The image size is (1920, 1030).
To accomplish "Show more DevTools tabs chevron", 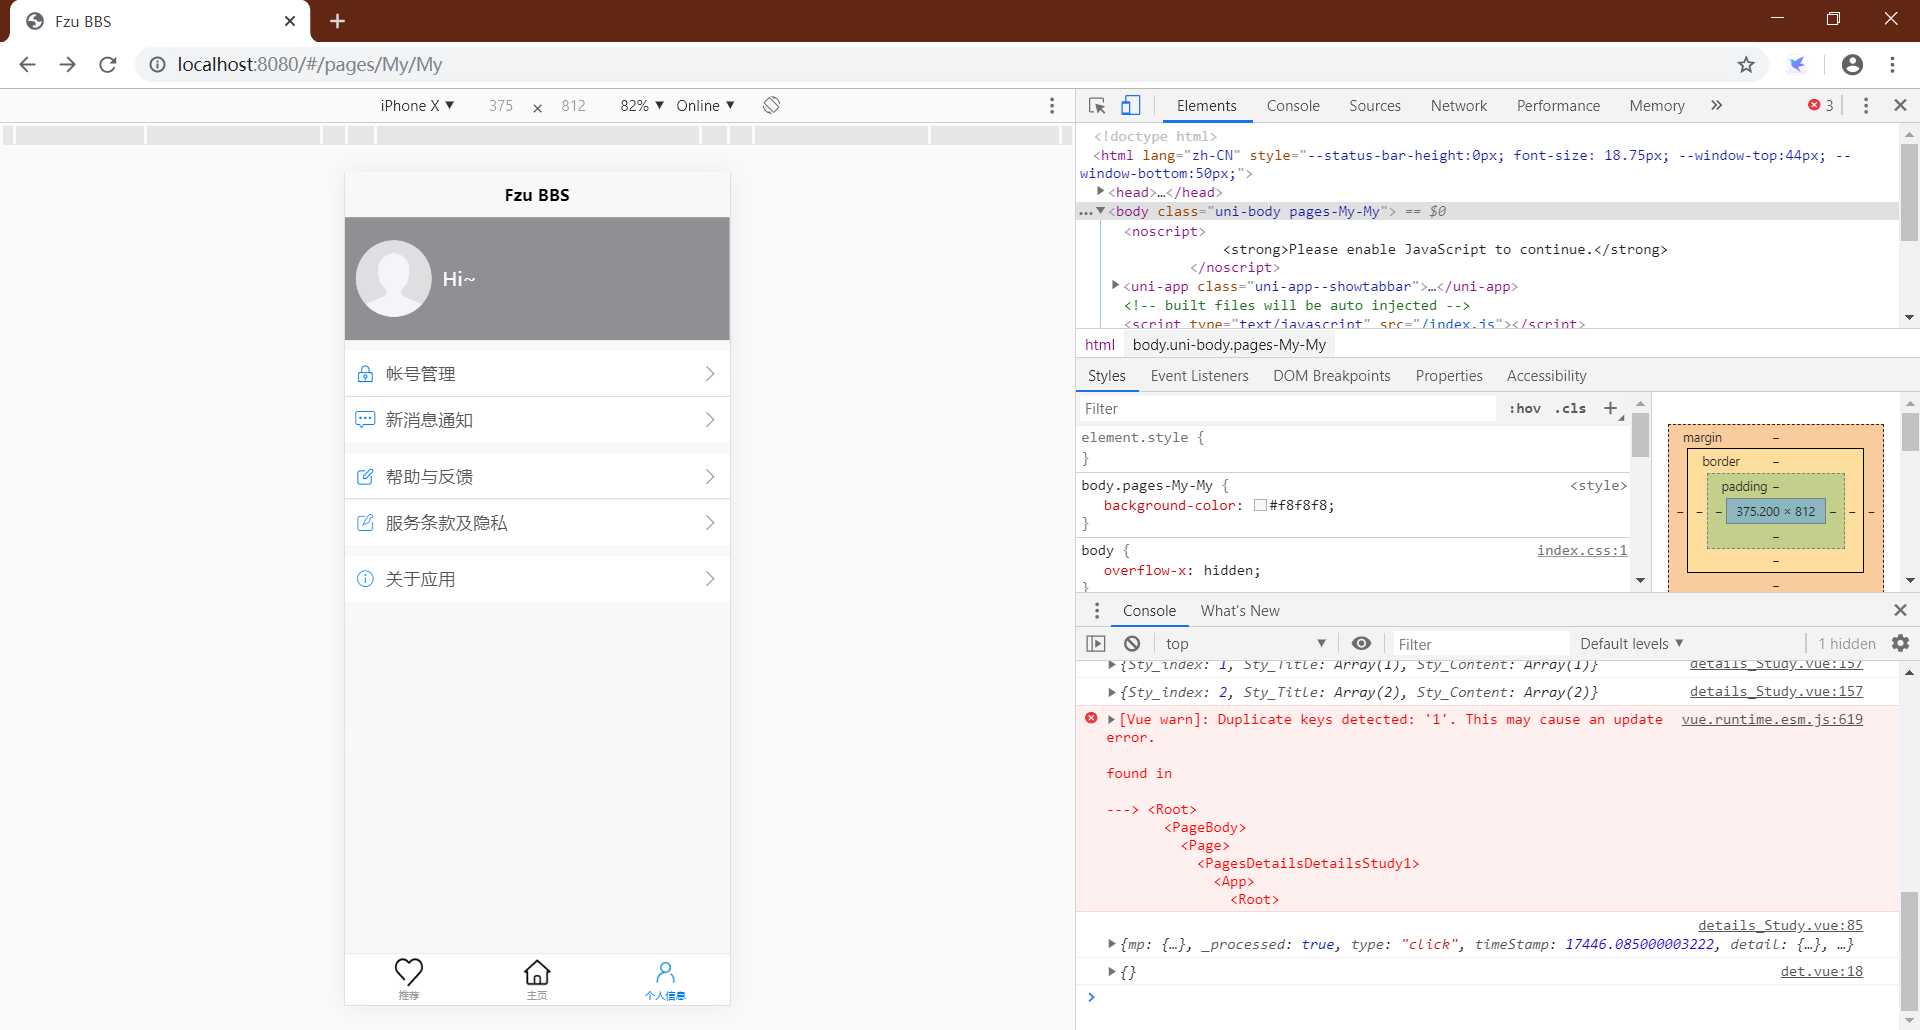I will [x=1717, y=105].
